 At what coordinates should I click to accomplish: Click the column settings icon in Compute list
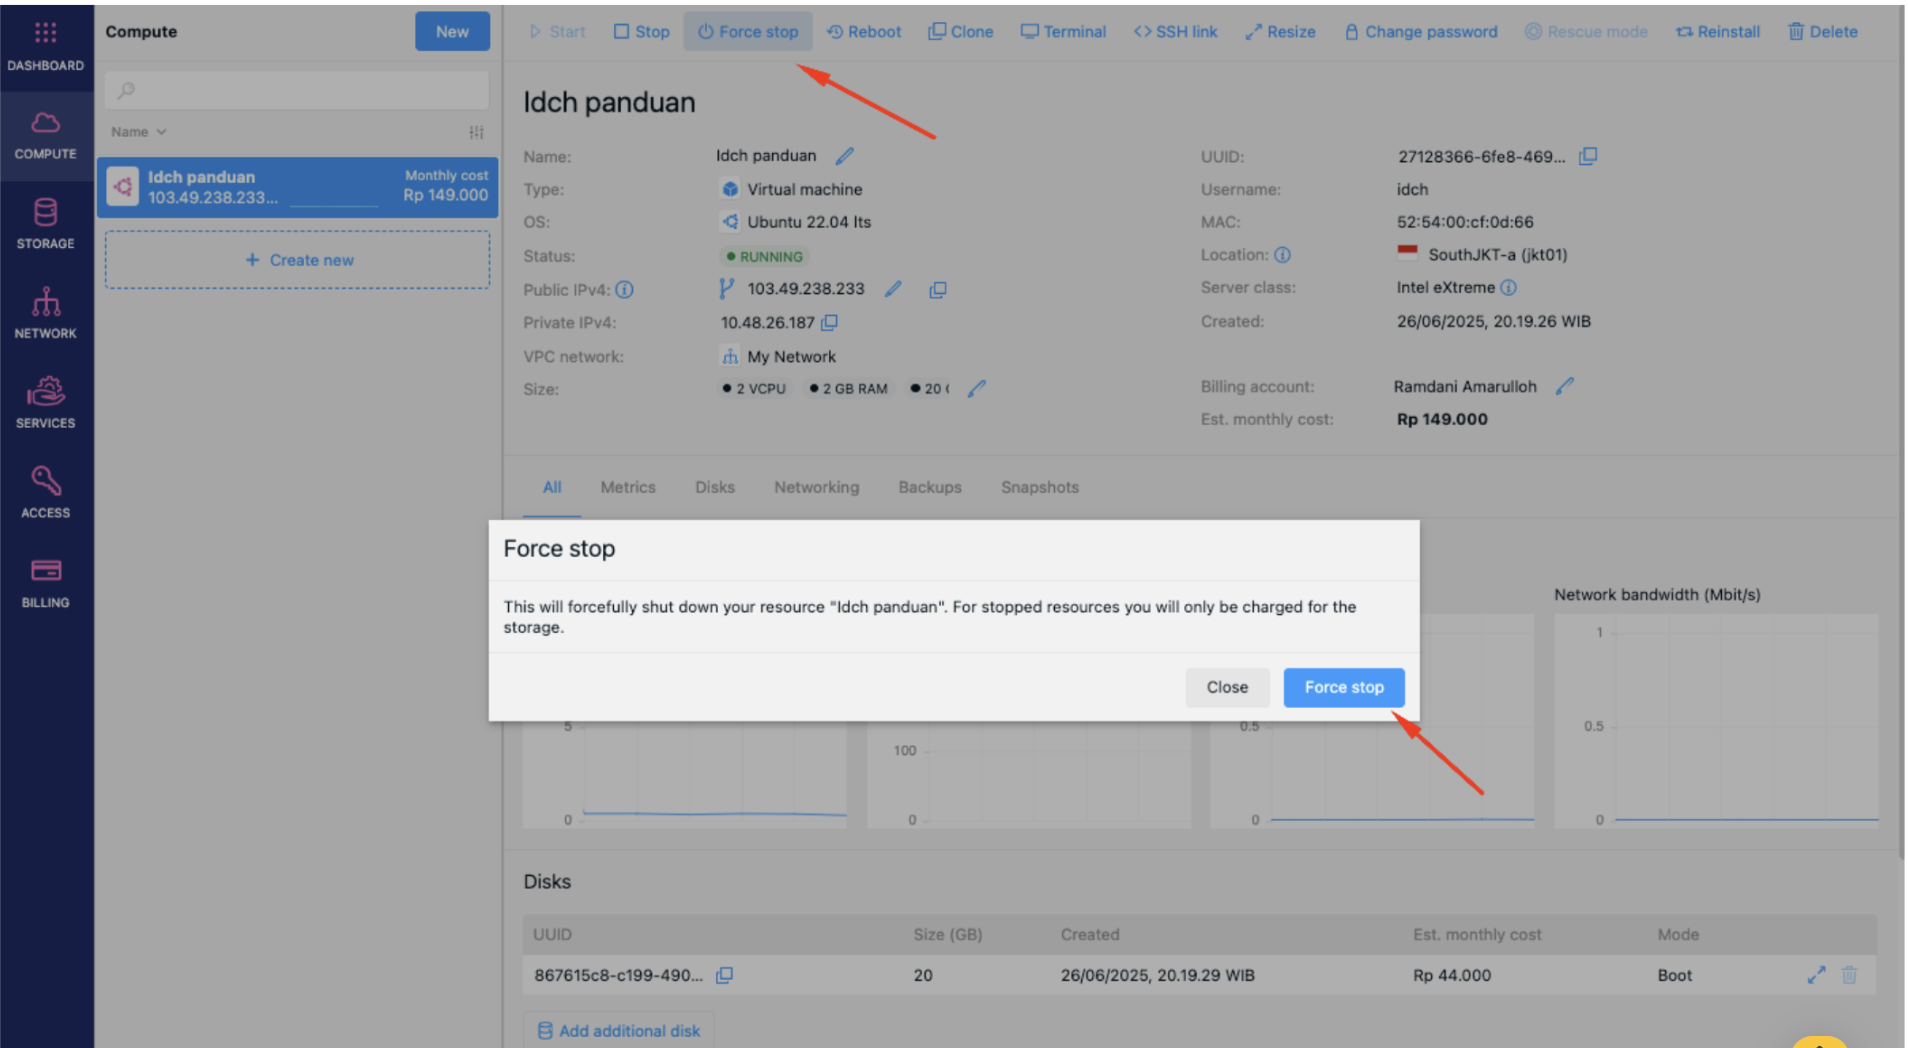pos(477,132)
